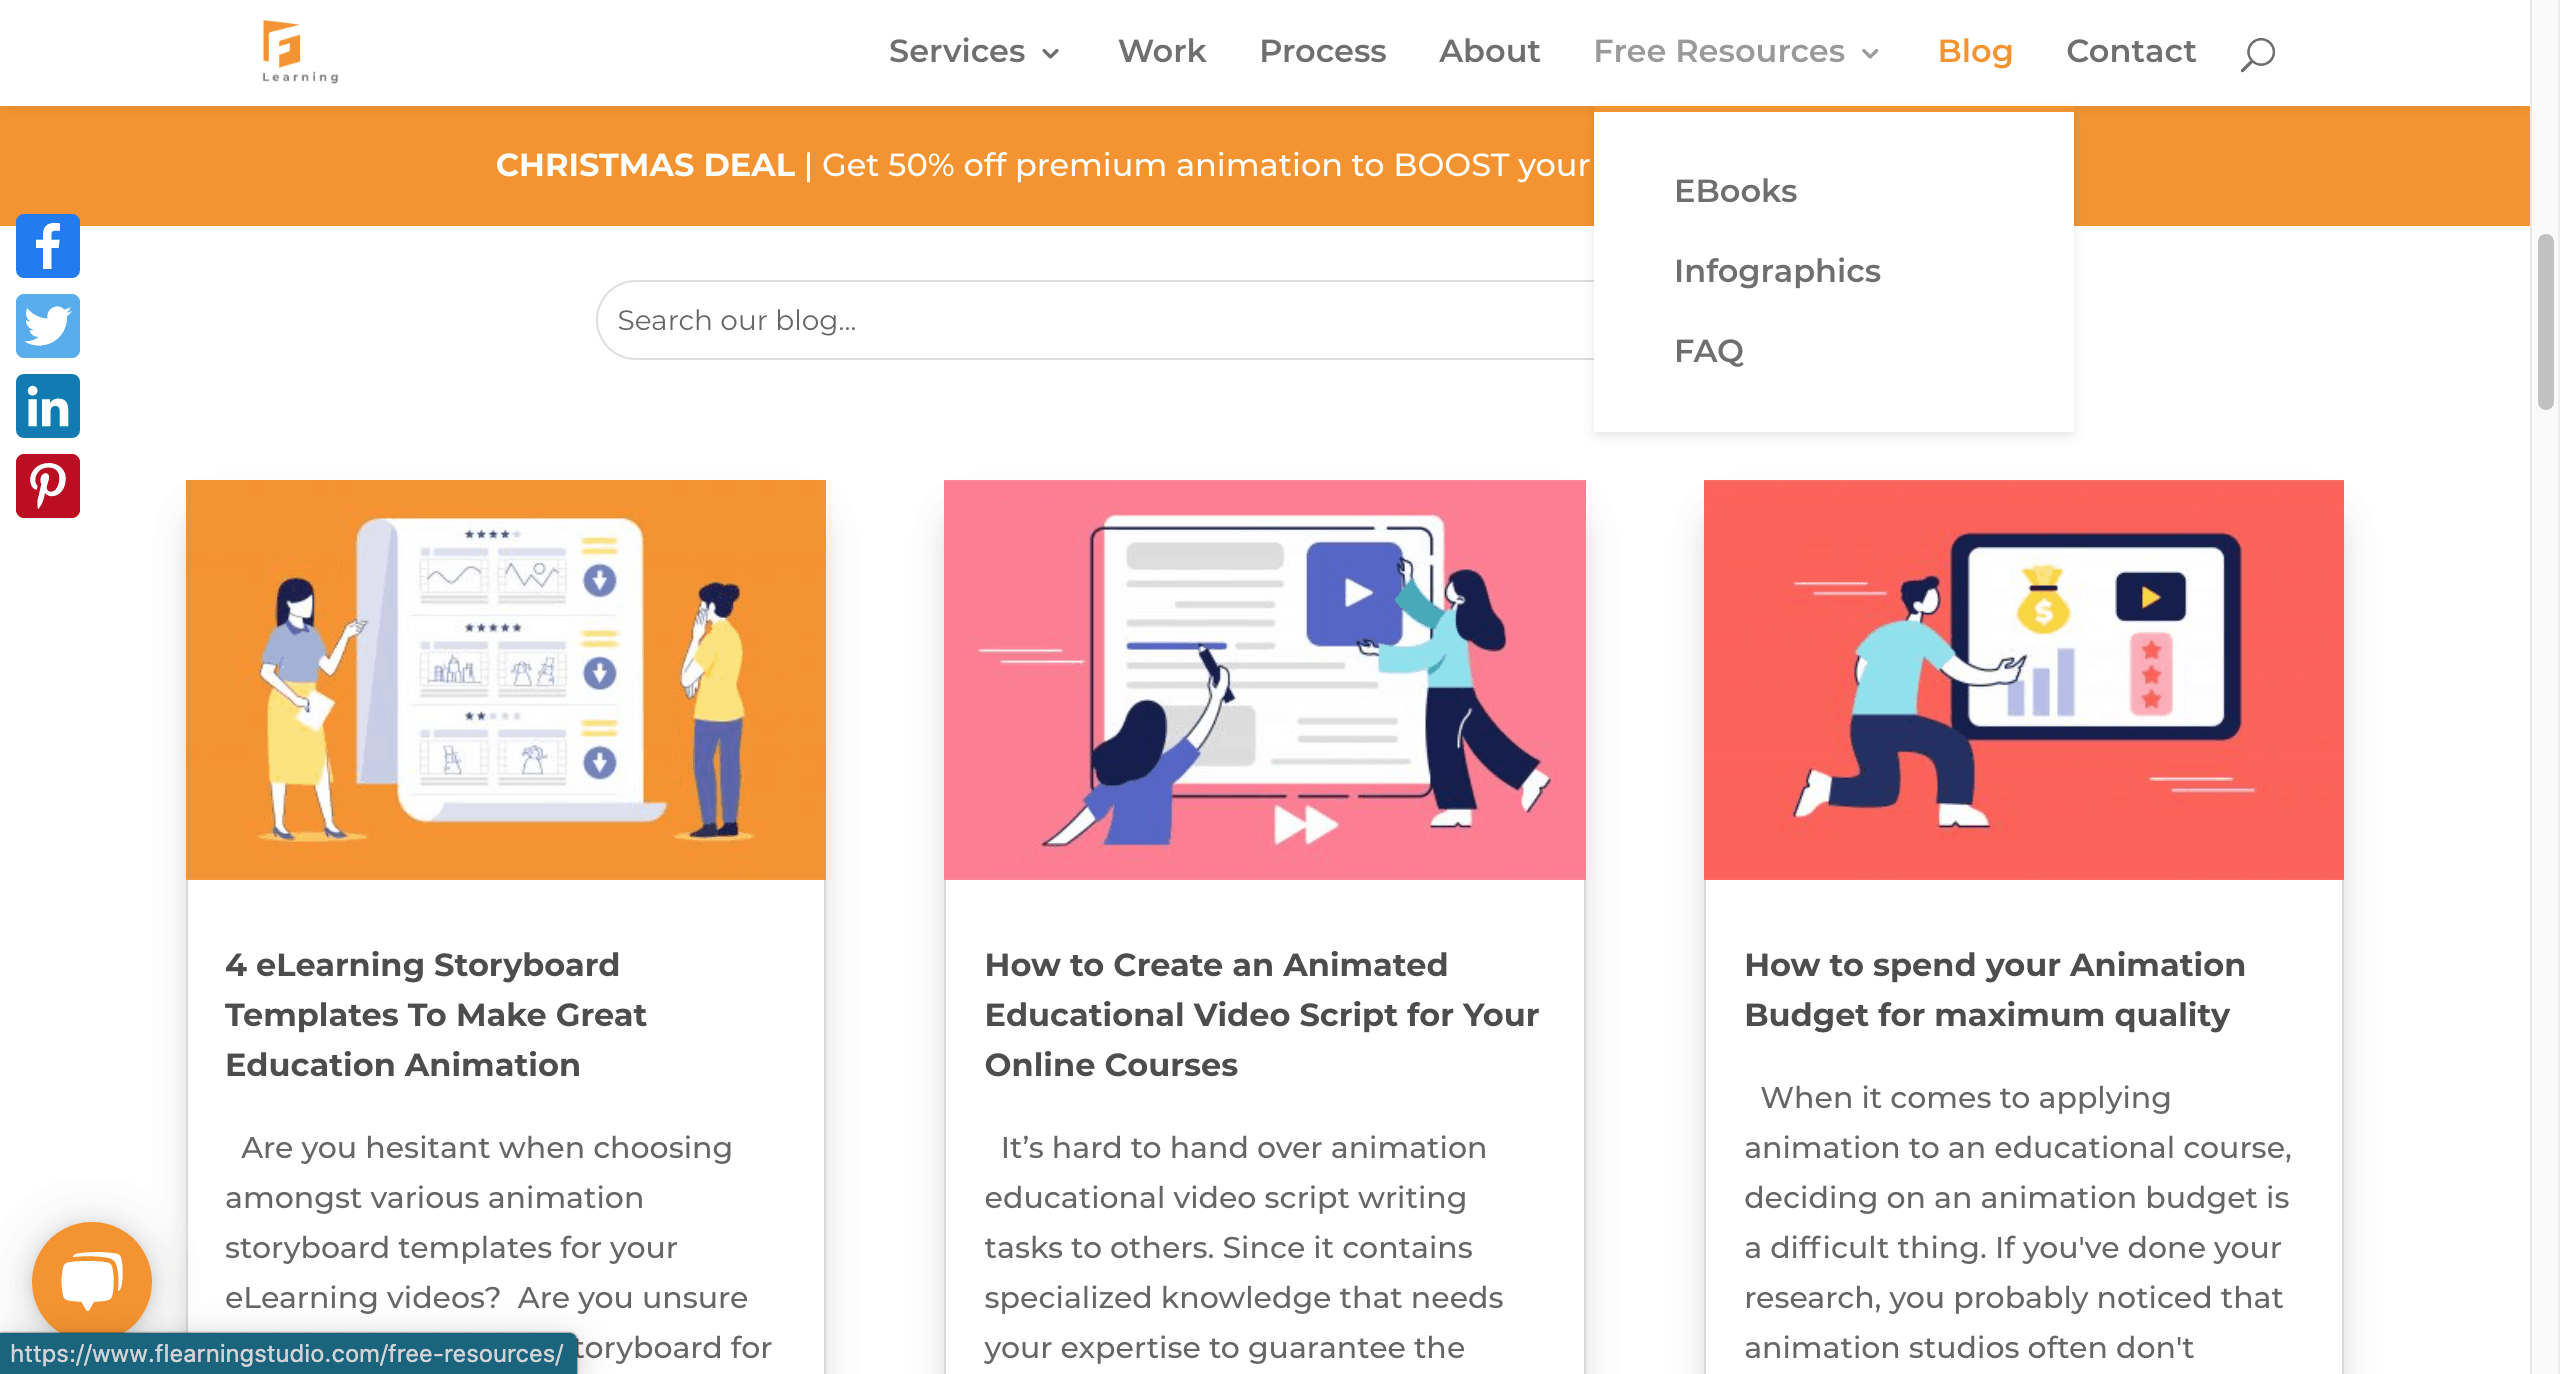The image size is (2560, 1374).
Task: Share the page via the LinkedIn icon
Action: (47, 406)
